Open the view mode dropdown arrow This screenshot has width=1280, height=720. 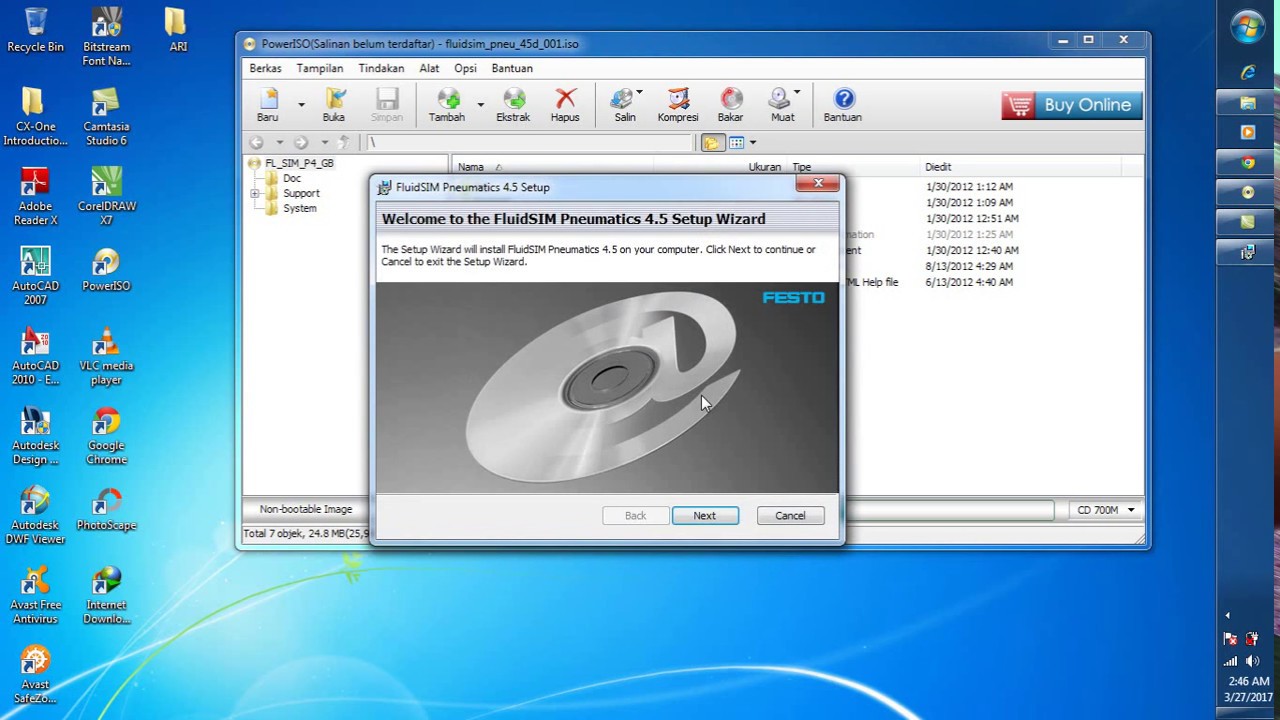[753, 143]
